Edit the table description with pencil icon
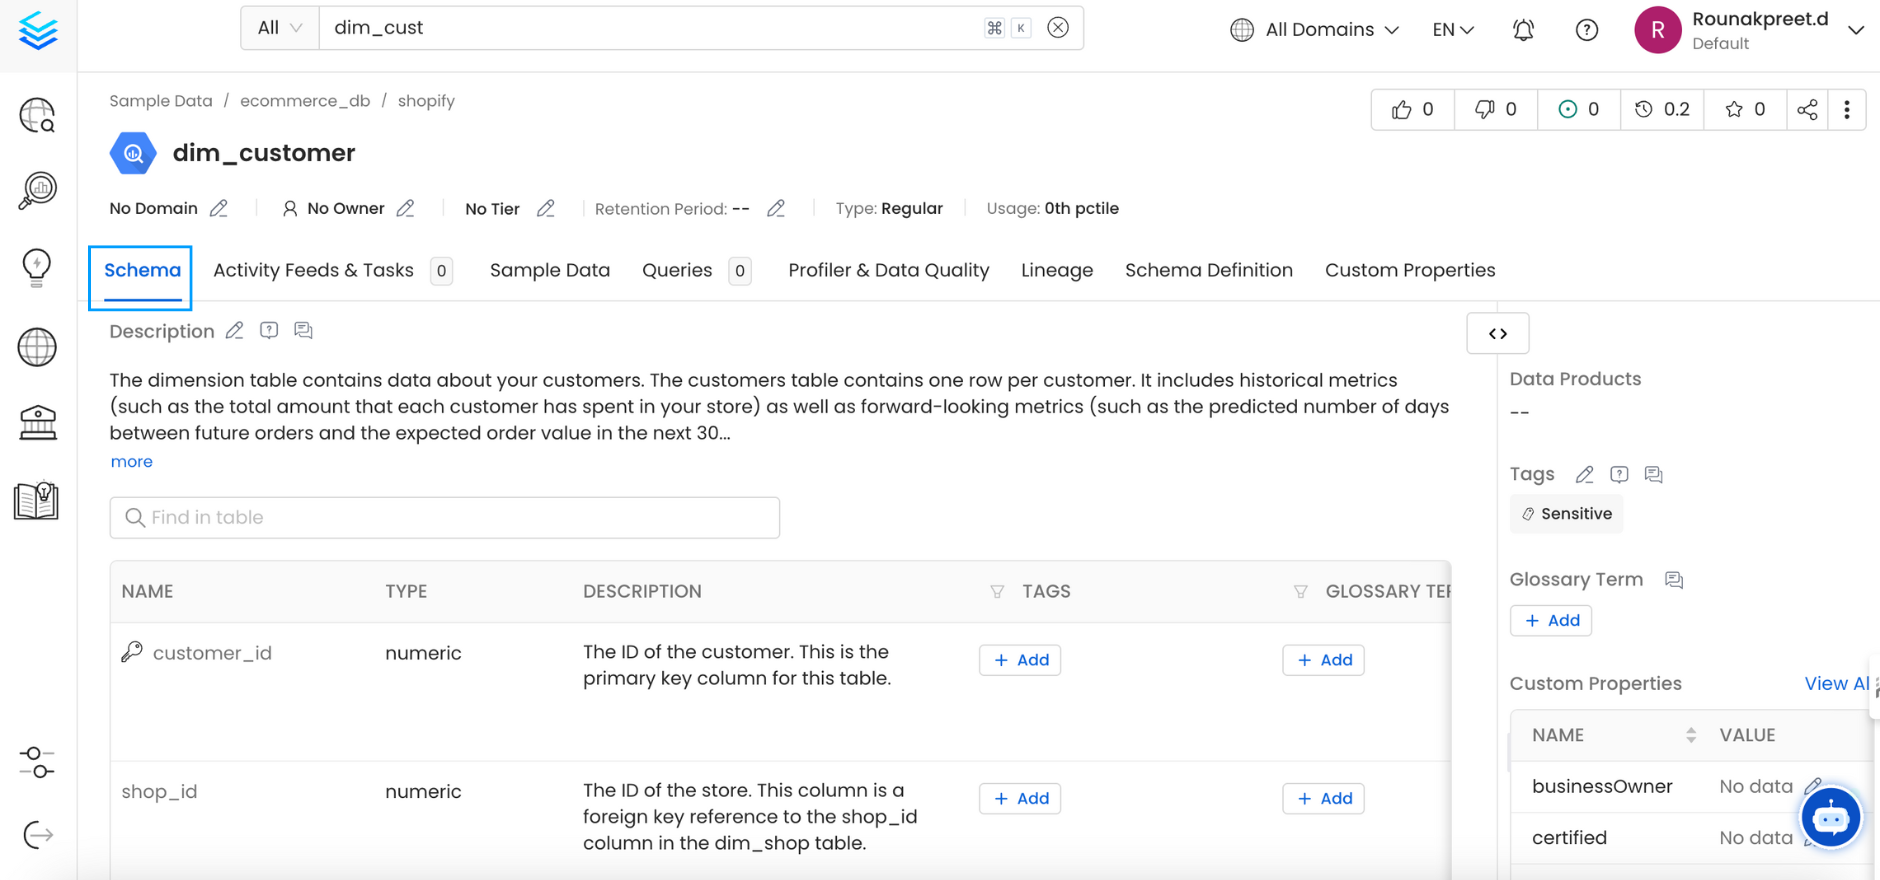 (235, 331)
